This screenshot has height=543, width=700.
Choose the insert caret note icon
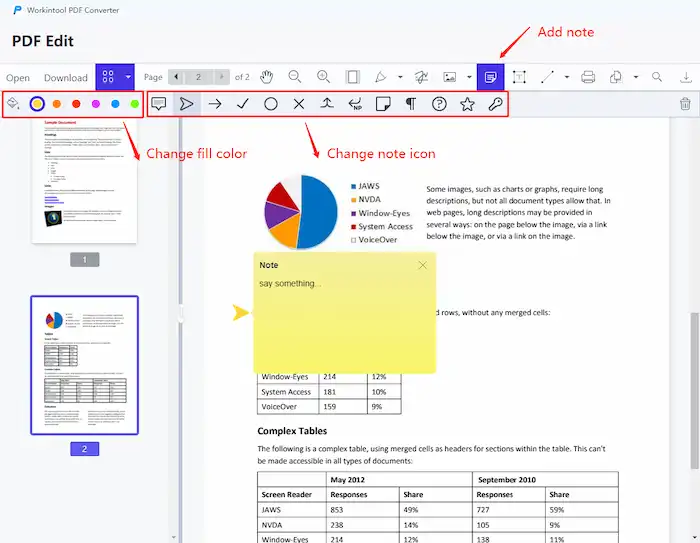tap(327, 104)
